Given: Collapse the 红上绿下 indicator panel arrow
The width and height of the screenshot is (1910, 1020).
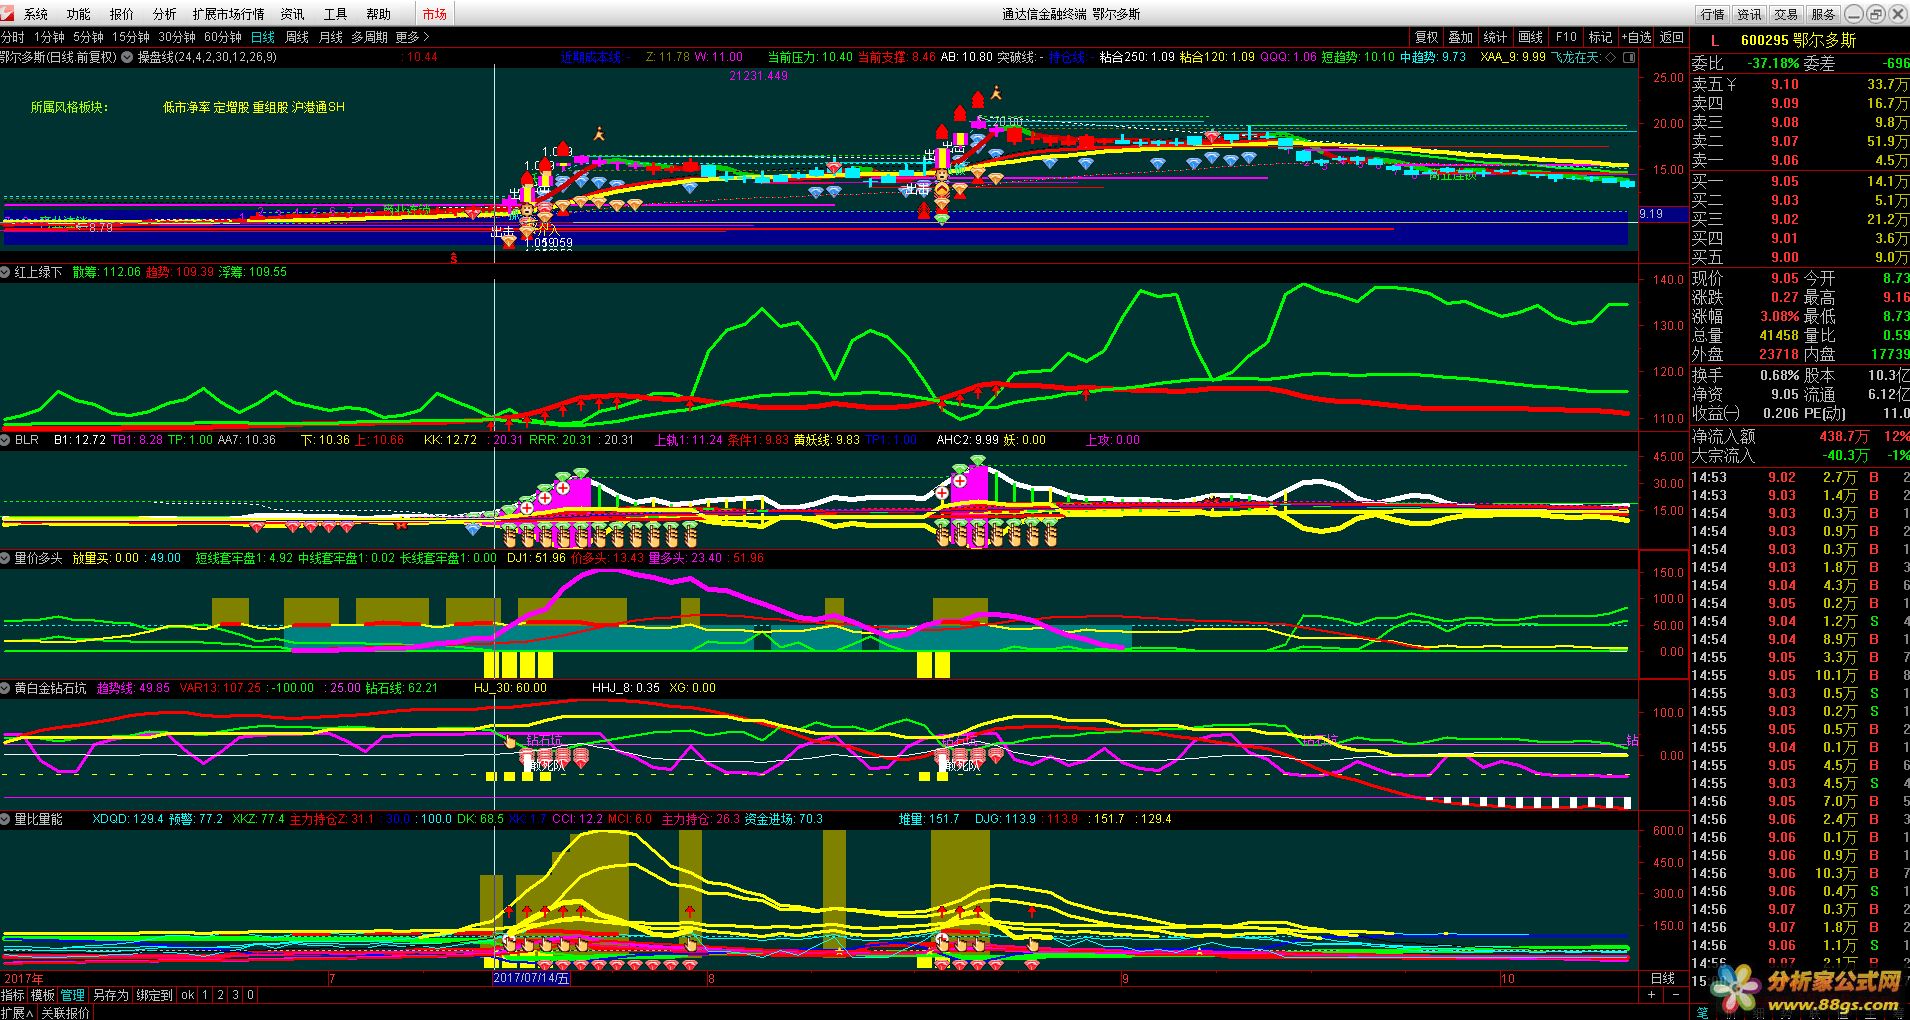Looking at the screenshot, I should point(6,272).
